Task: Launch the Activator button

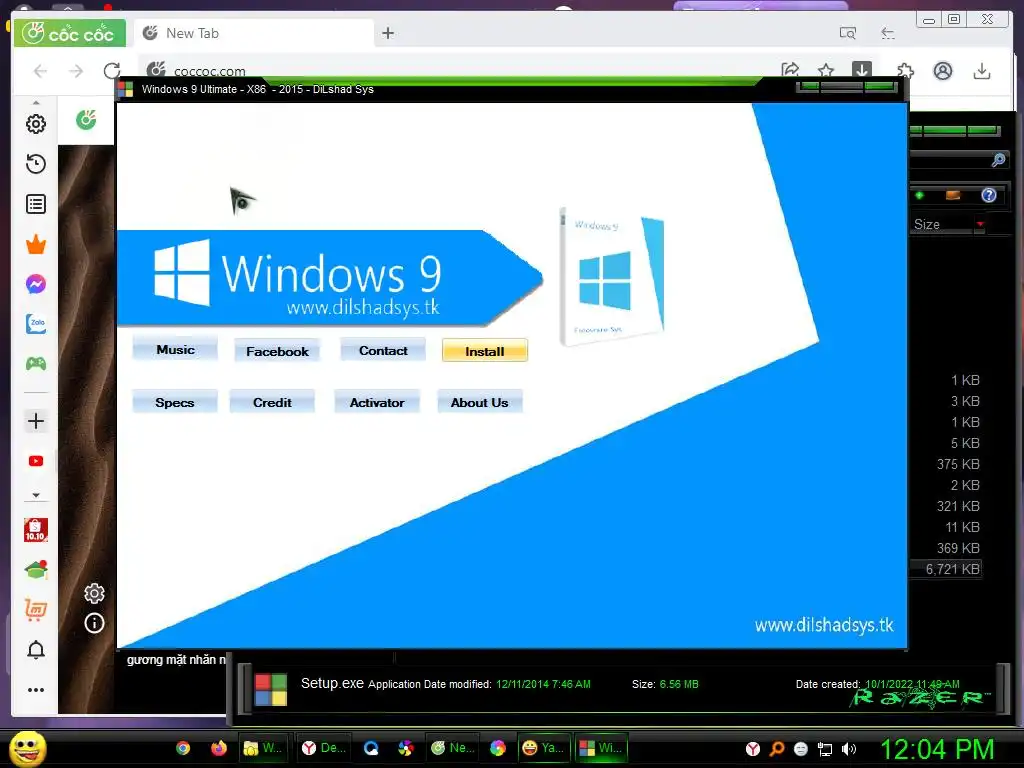Action: (x=377, y=402)
